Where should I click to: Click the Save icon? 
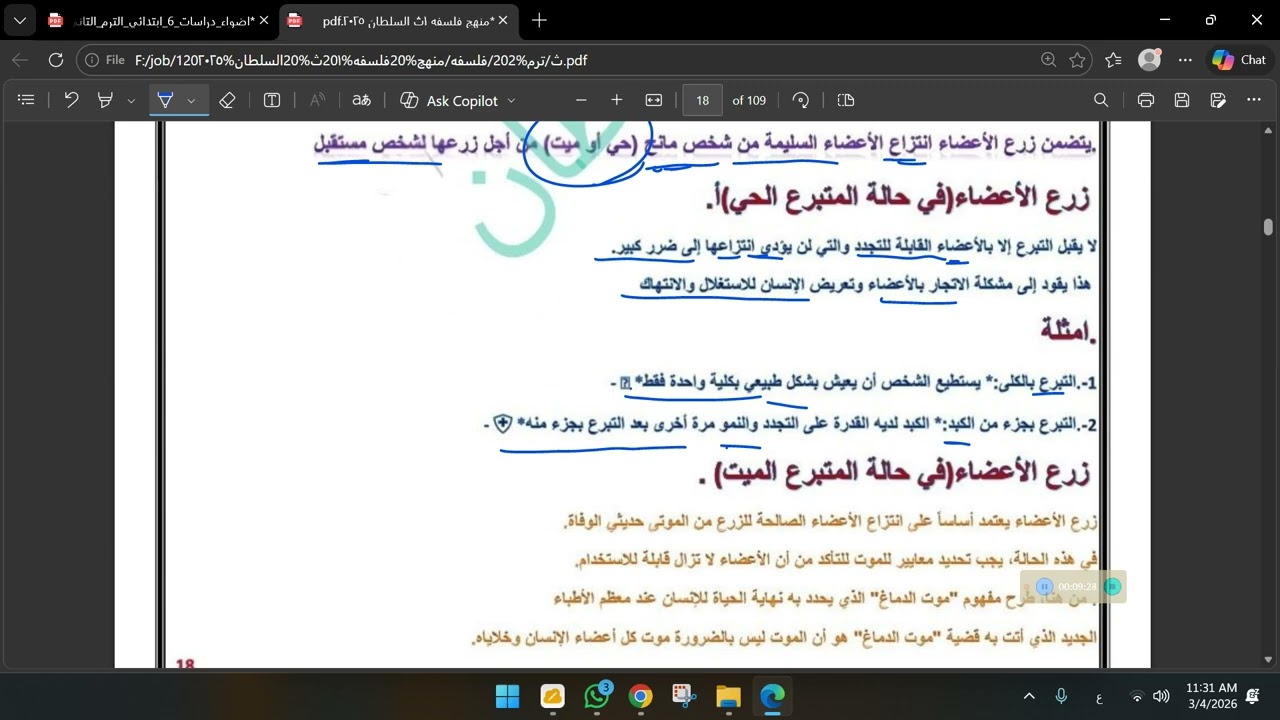click(x=1182, y=100)
